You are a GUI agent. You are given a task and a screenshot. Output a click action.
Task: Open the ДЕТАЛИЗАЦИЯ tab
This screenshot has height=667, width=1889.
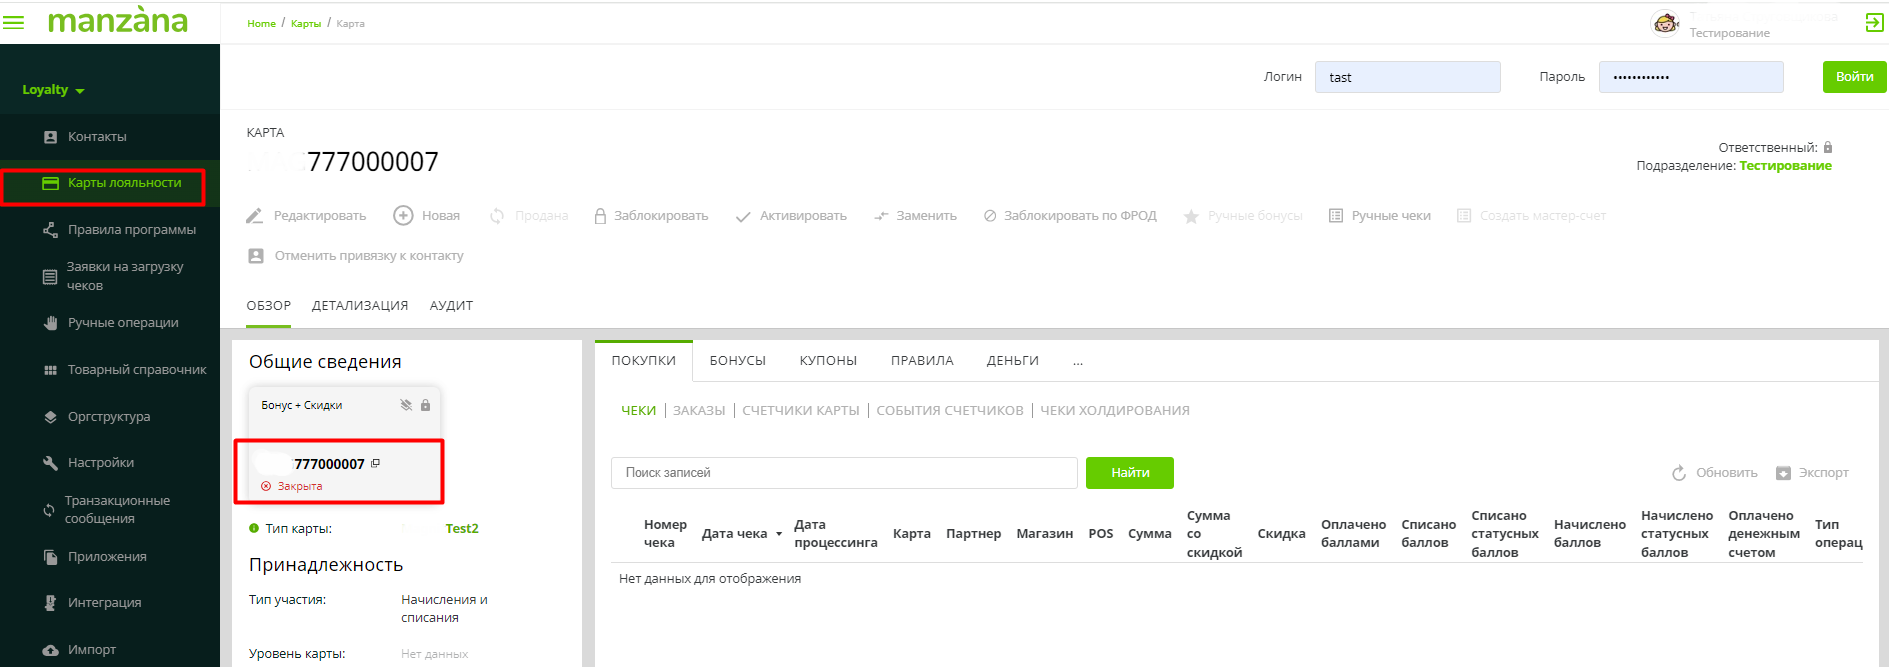click(x=360, y=306)
